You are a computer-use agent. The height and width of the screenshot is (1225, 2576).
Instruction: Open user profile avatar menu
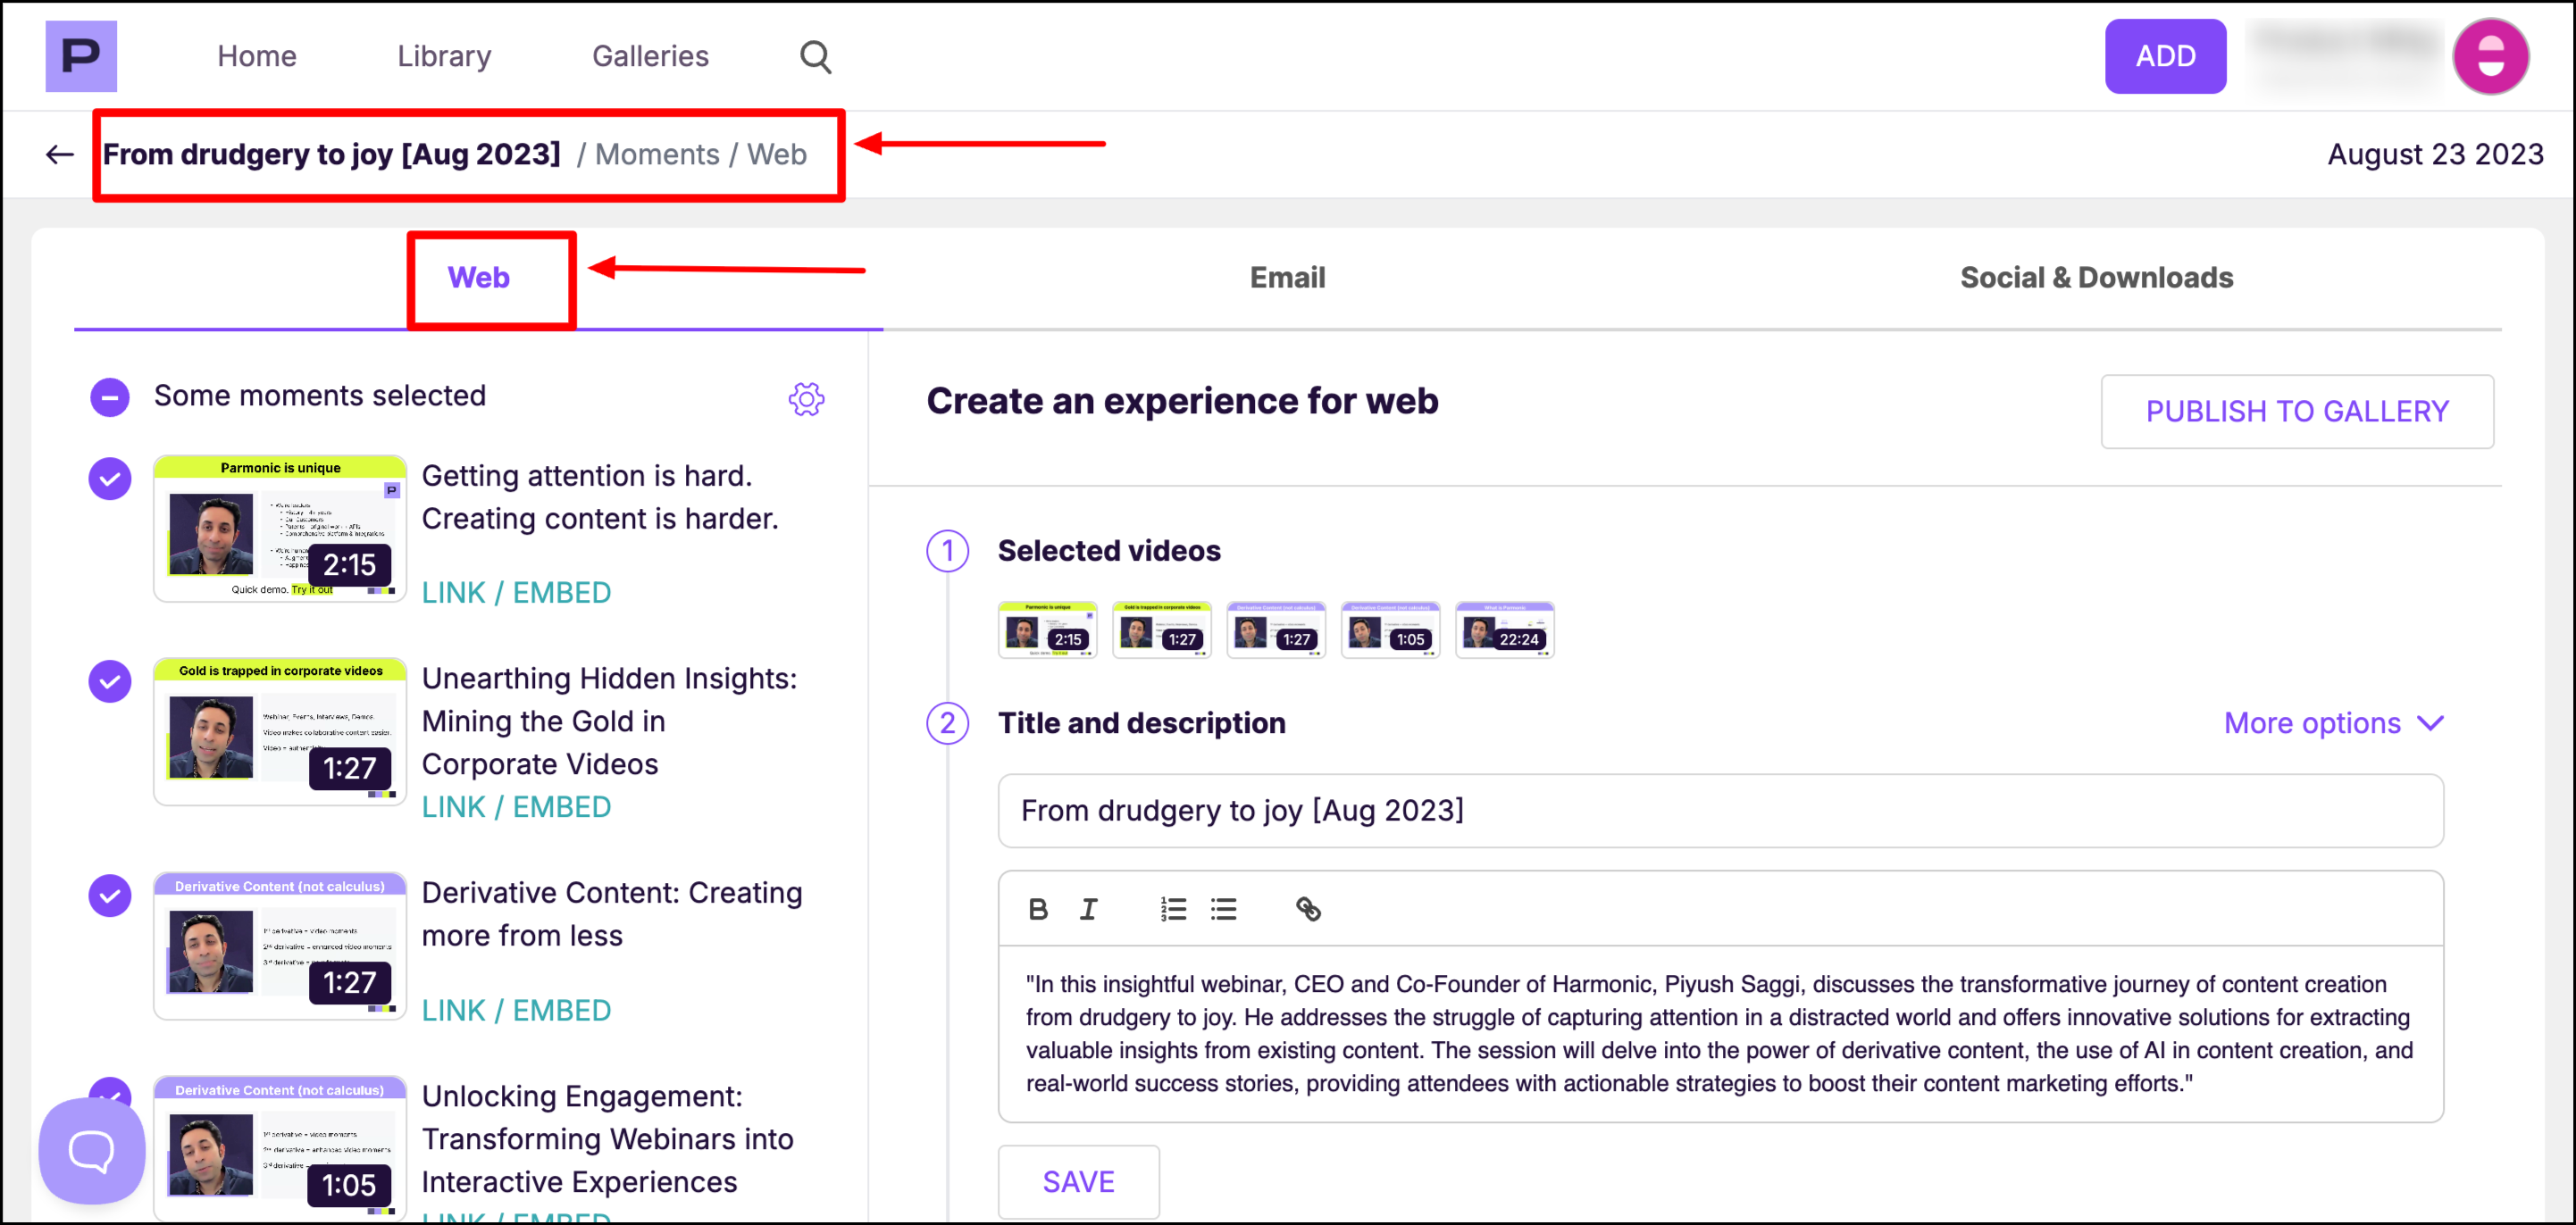pyautogui.click(x=2490, y=57)
